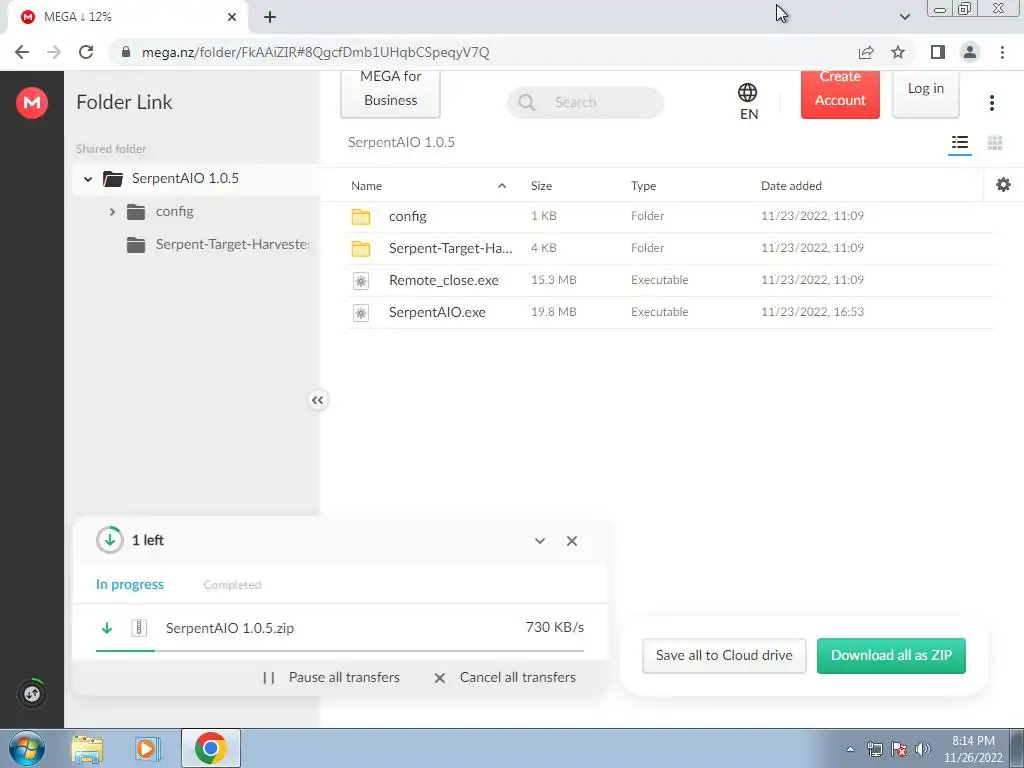Collapse the left panel with double-chevron button
Image resolution: width=1024 pixels, height=768 pixels.
[x=317, y=400]
